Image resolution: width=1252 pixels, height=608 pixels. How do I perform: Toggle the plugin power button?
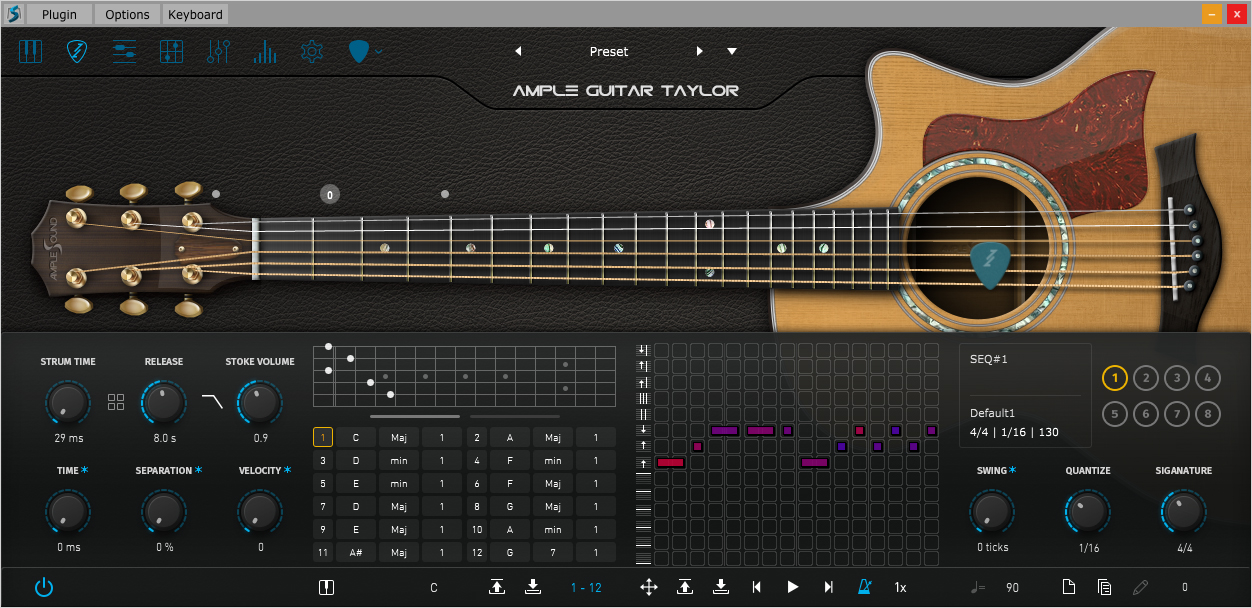(44, 587)
